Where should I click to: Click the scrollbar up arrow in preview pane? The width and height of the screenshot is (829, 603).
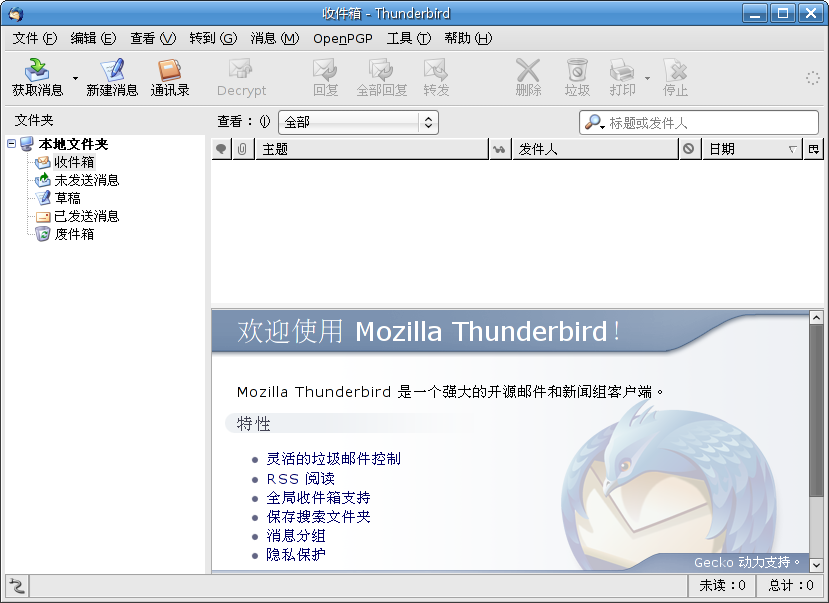pos(816,317)
